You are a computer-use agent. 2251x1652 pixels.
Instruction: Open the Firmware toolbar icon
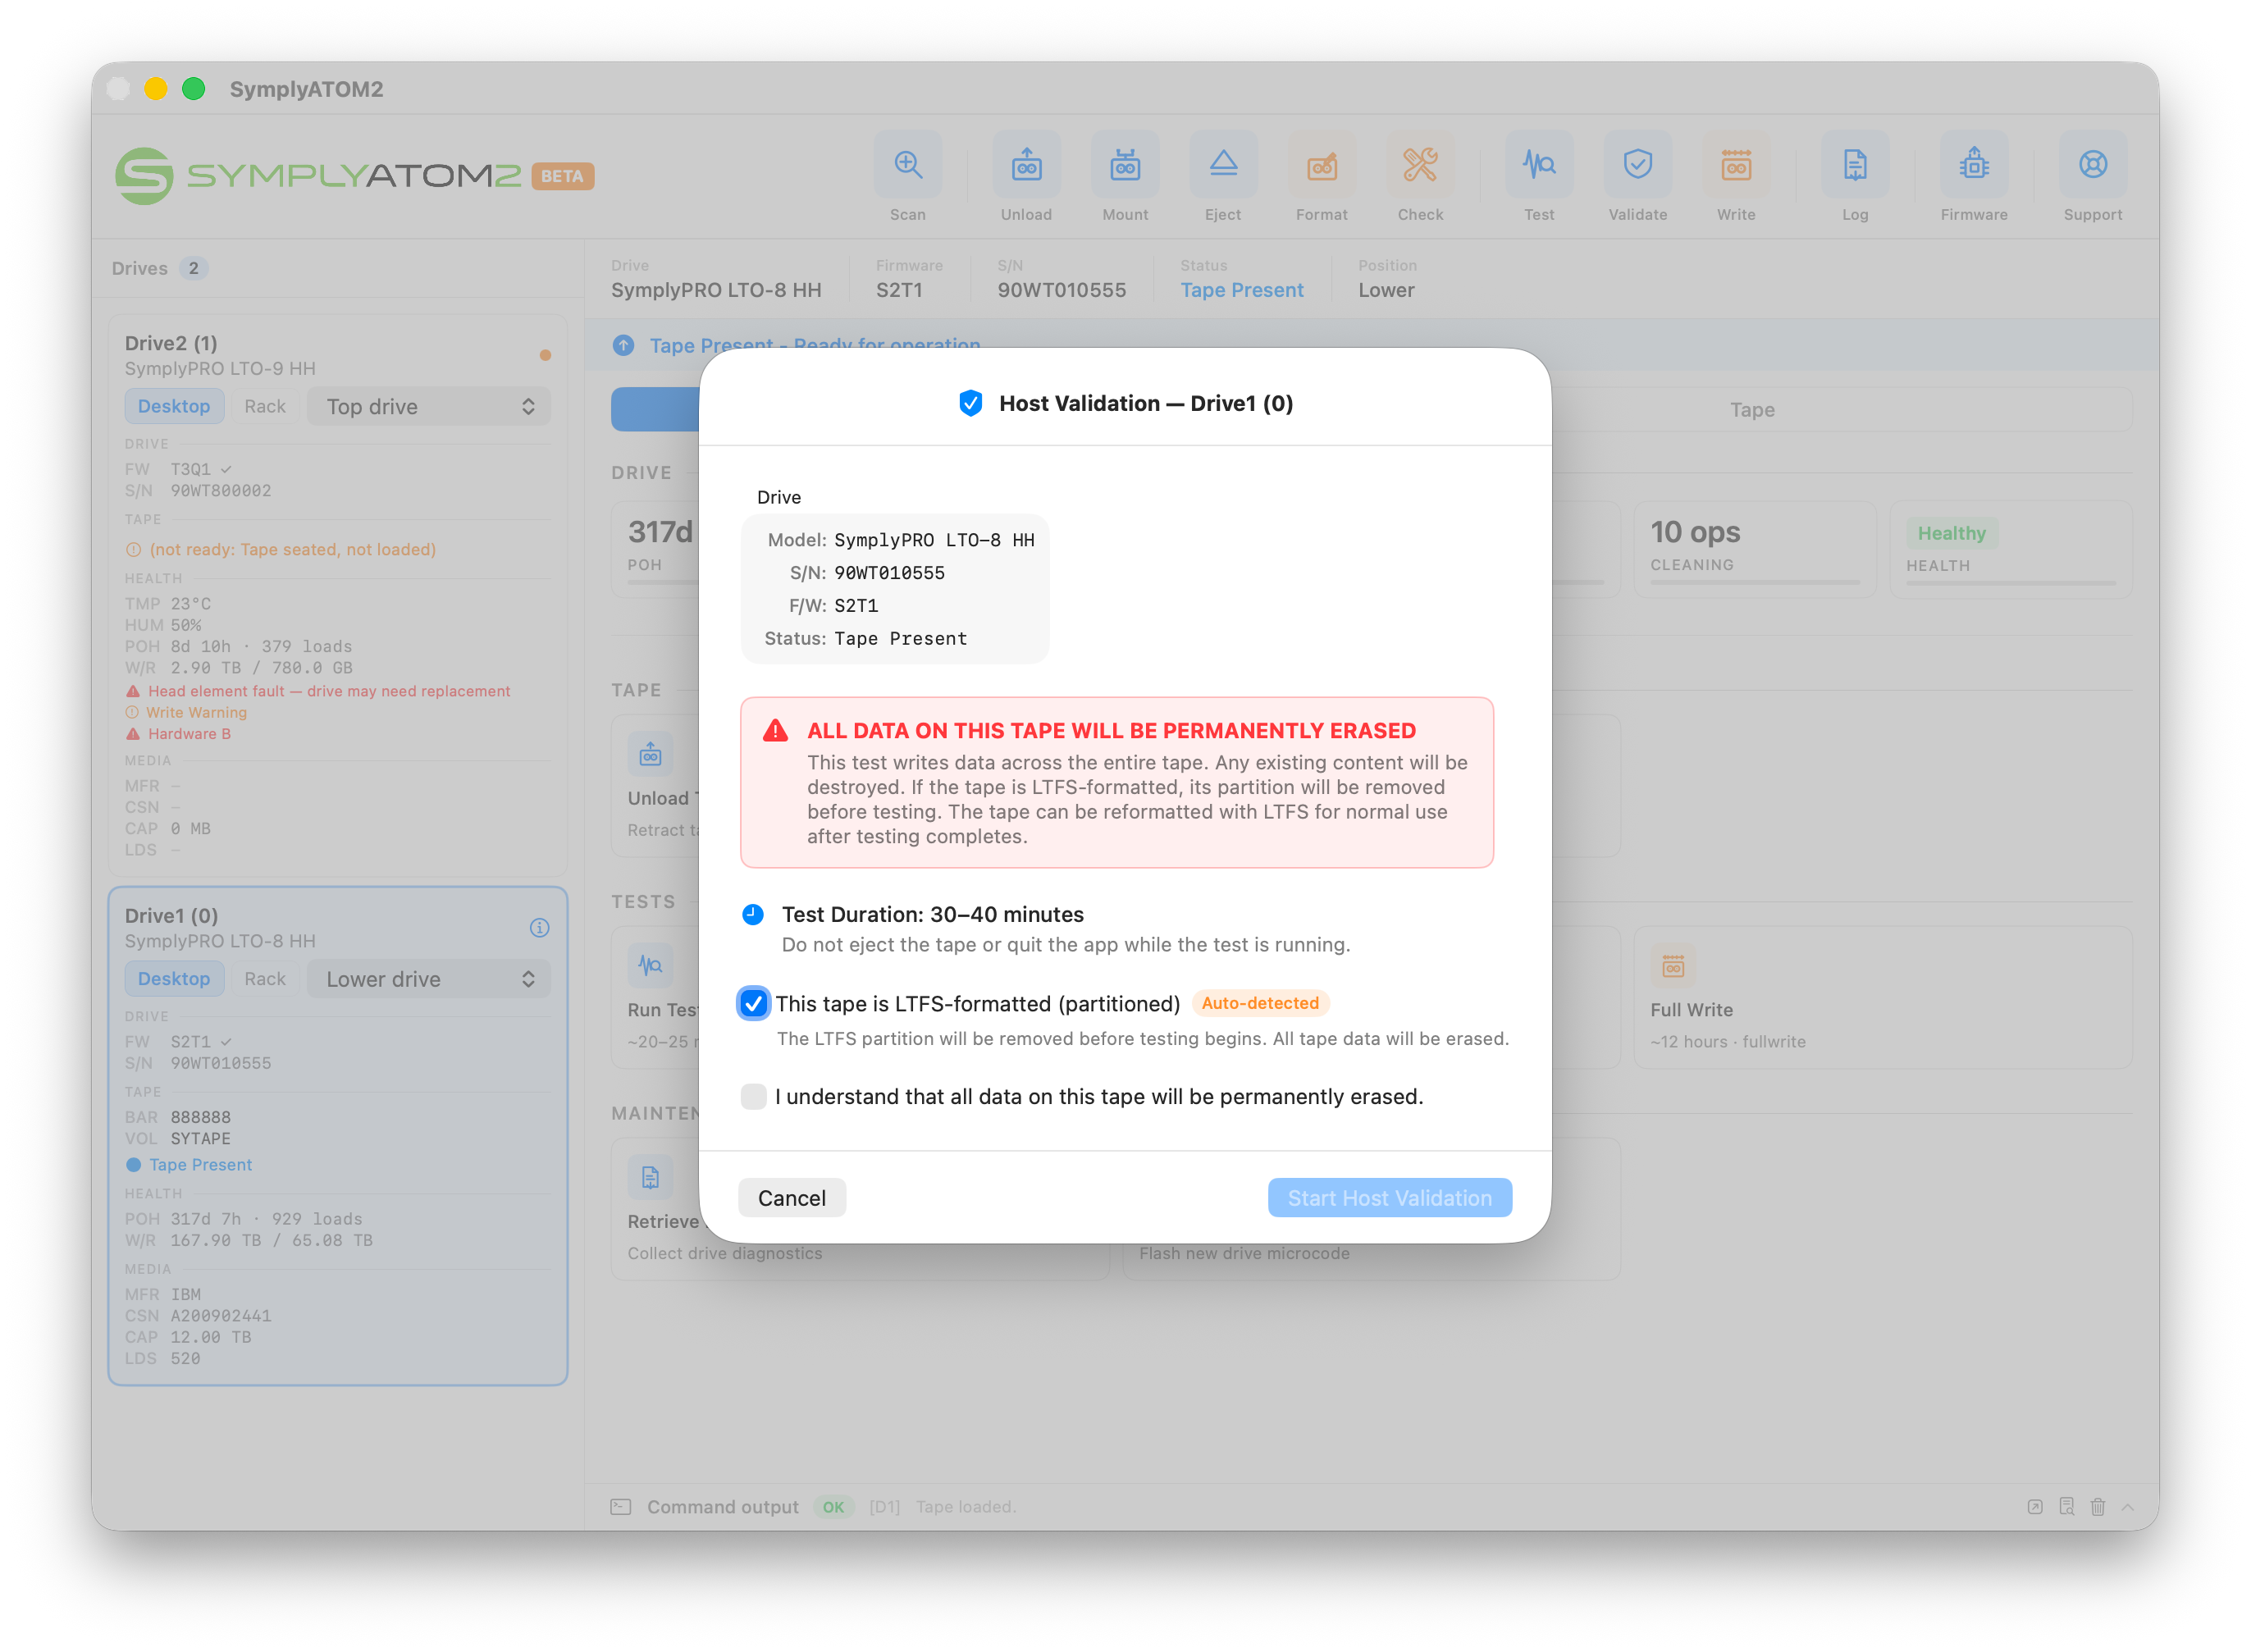[x=1974, y=165]
